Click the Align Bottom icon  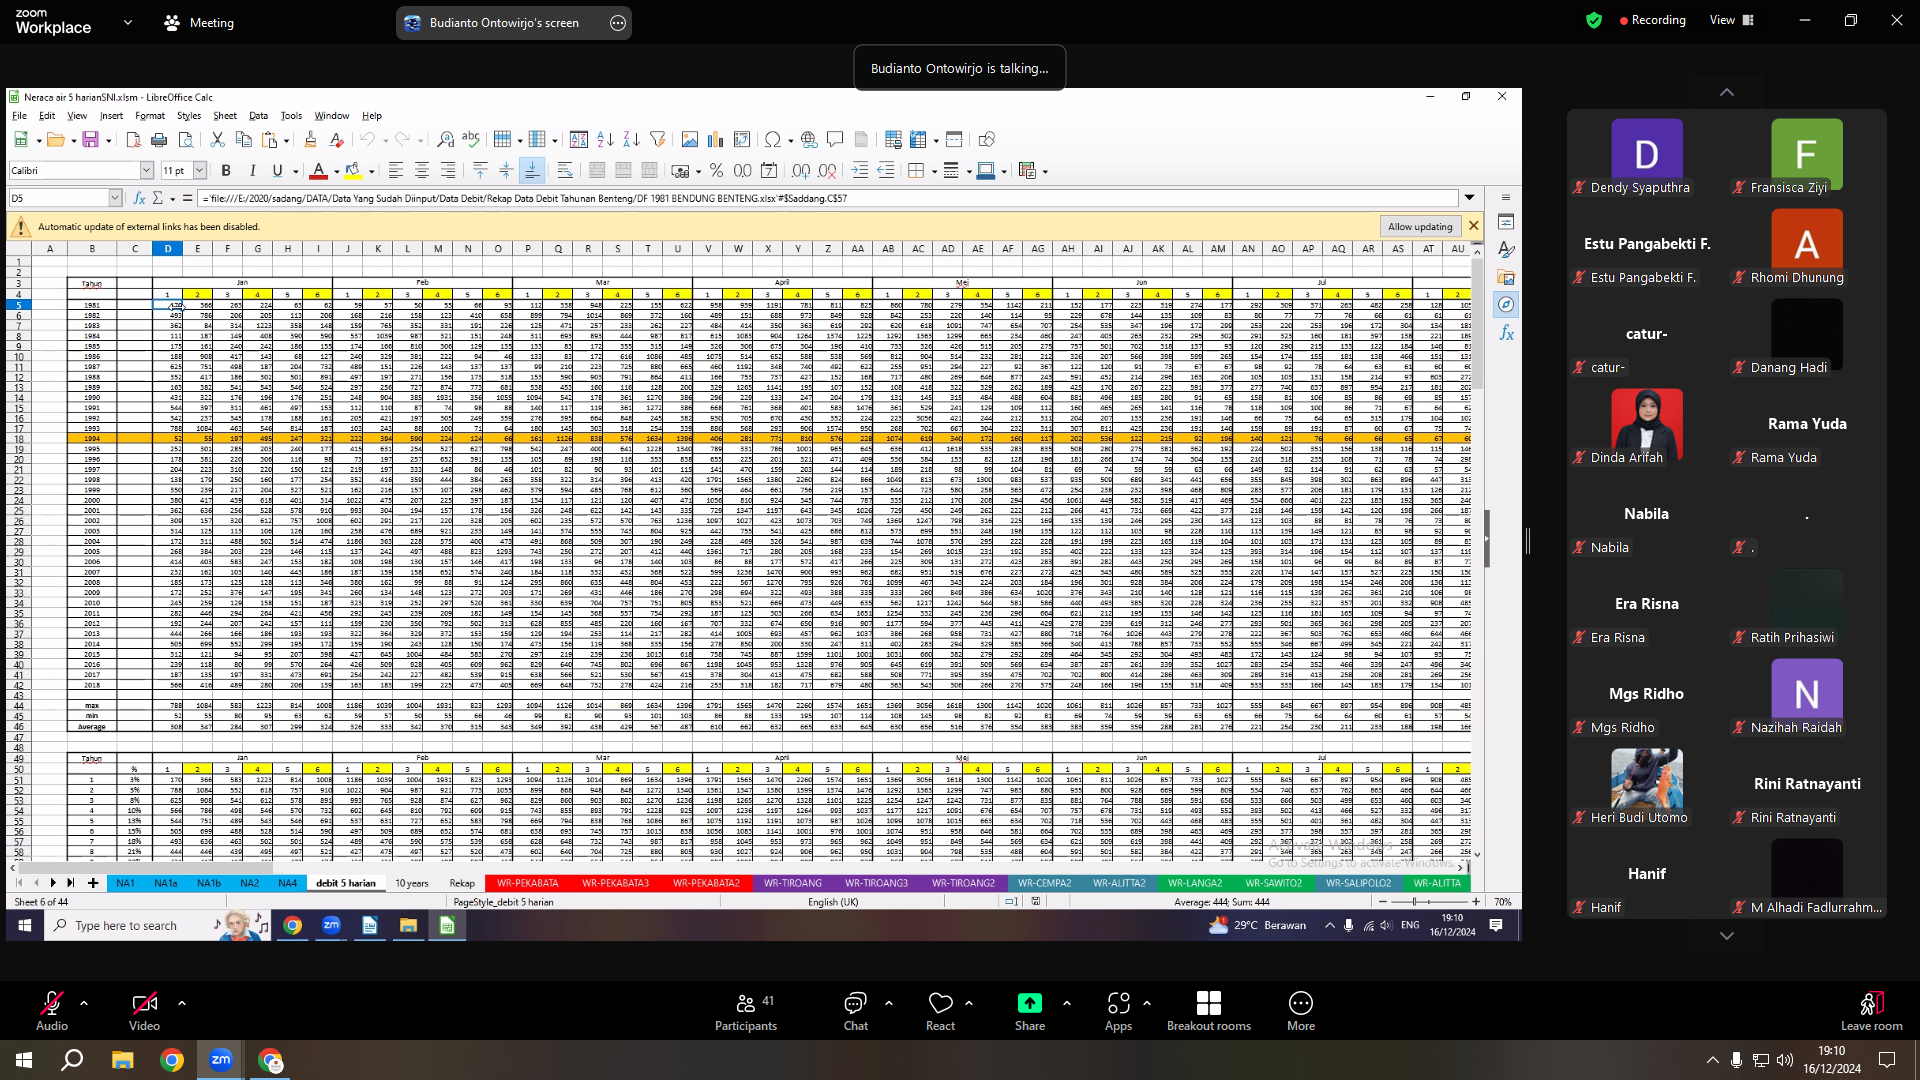[x=532, y=171]
